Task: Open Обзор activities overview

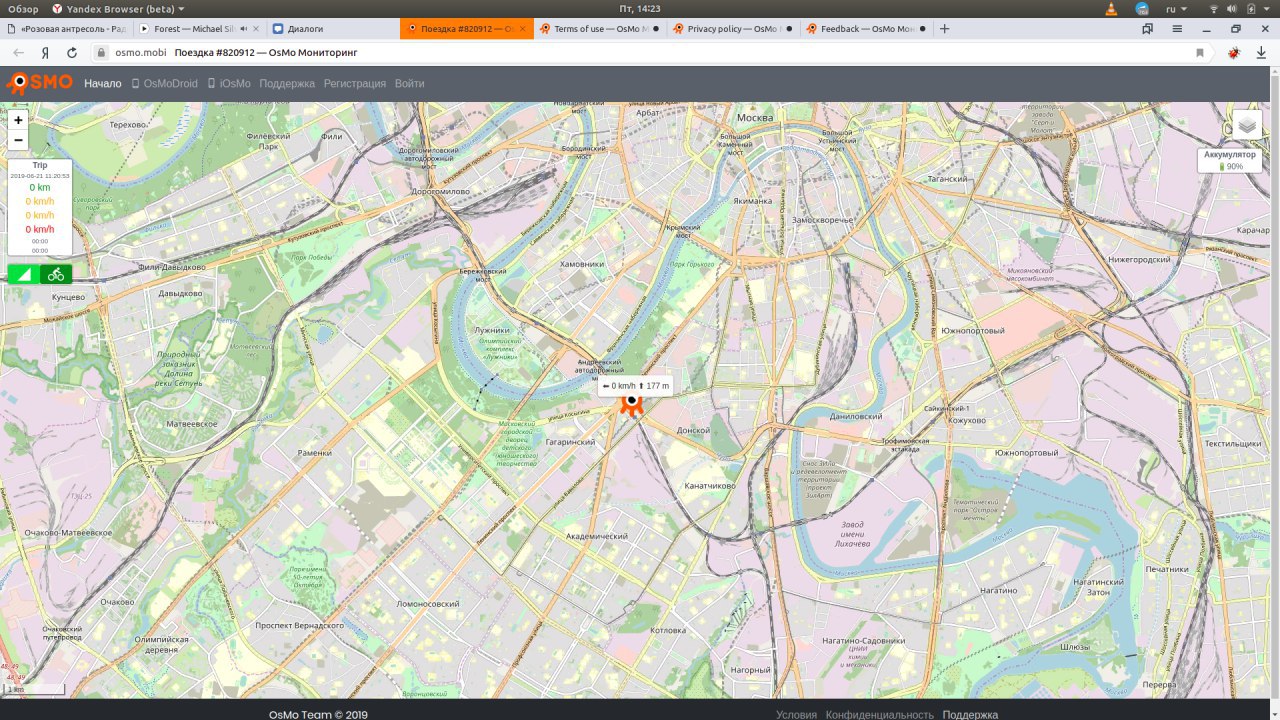Action: (x=22, y=9)
